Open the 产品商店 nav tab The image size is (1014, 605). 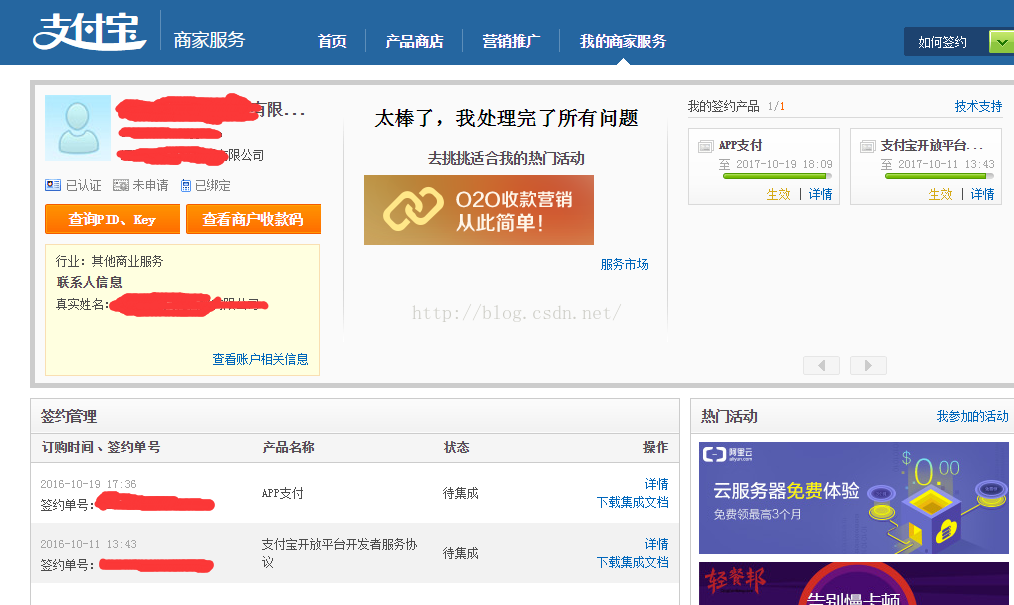click(415, 41)
